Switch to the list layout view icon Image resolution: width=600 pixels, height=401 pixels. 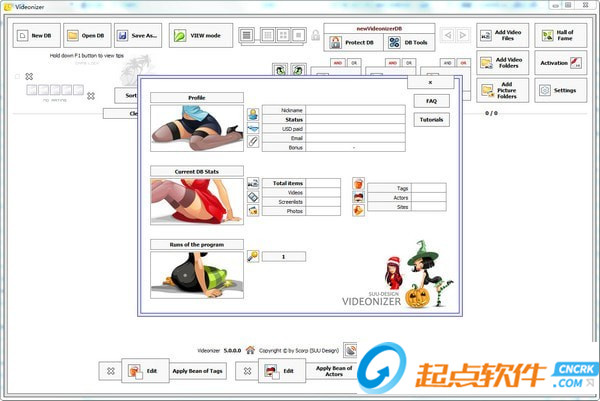(246, 36)
